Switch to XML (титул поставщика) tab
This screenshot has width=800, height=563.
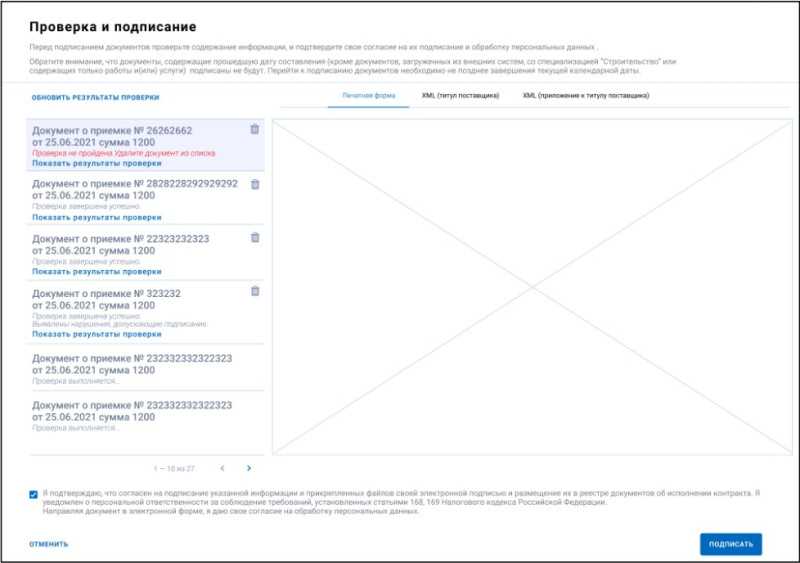[x=460, y=95]
